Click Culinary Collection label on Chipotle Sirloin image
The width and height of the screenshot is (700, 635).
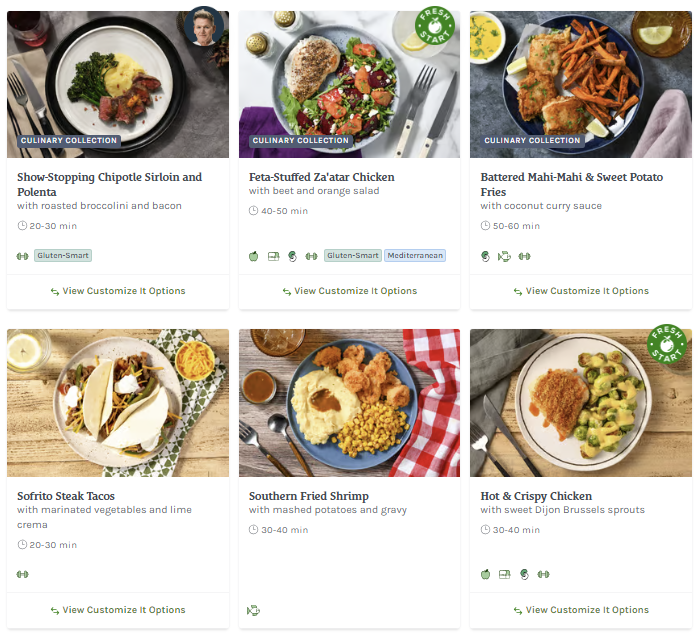(69, 141)
